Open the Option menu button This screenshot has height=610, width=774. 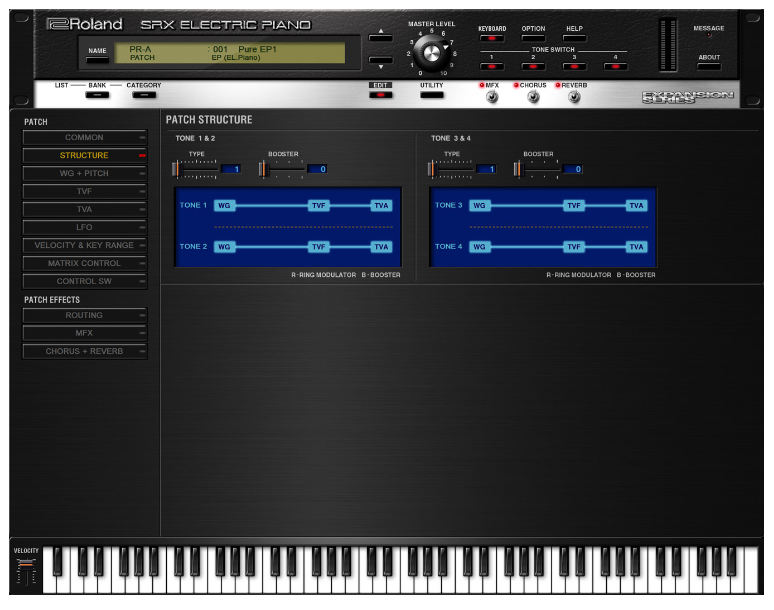[533, 38]
